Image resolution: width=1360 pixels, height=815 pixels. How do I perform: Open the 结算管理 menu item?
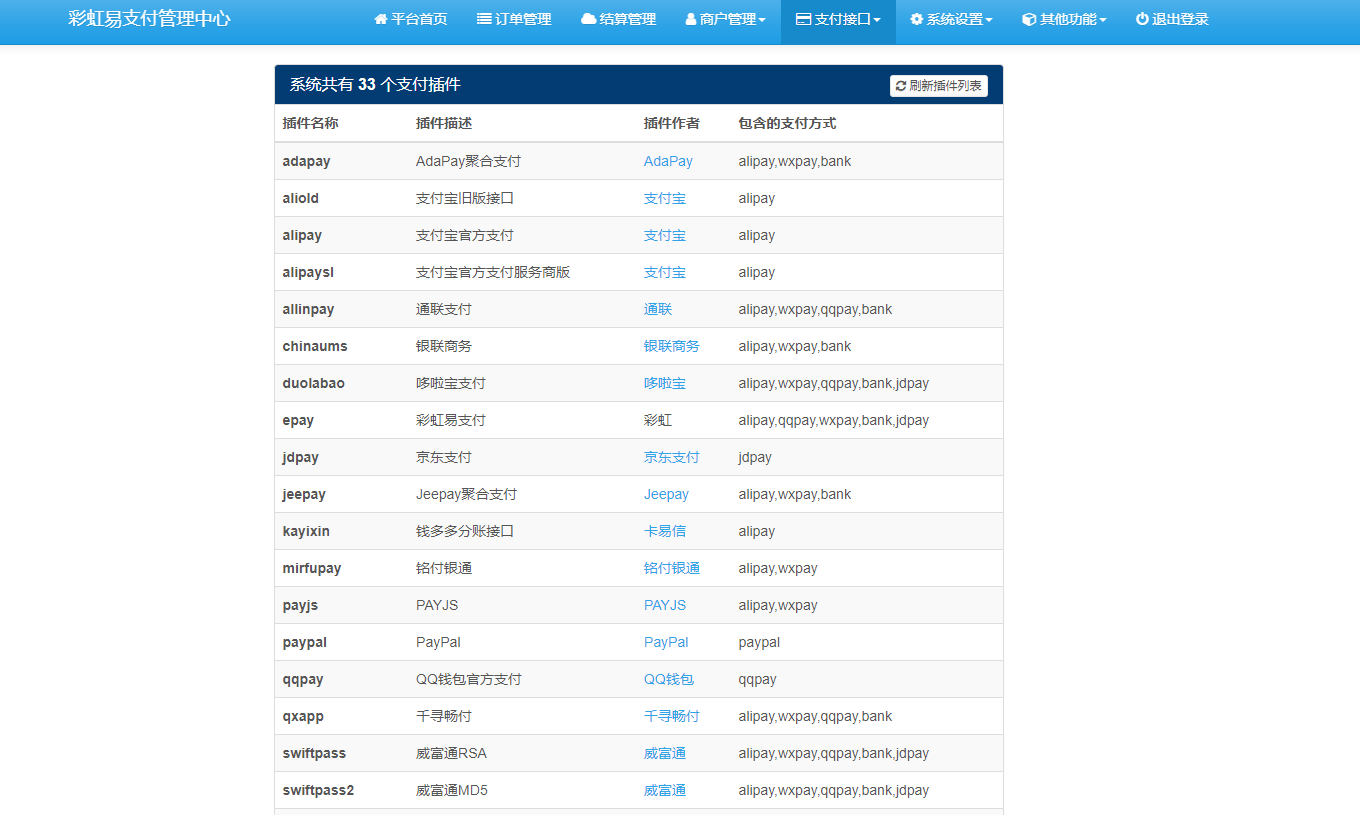tap(618, 20)
